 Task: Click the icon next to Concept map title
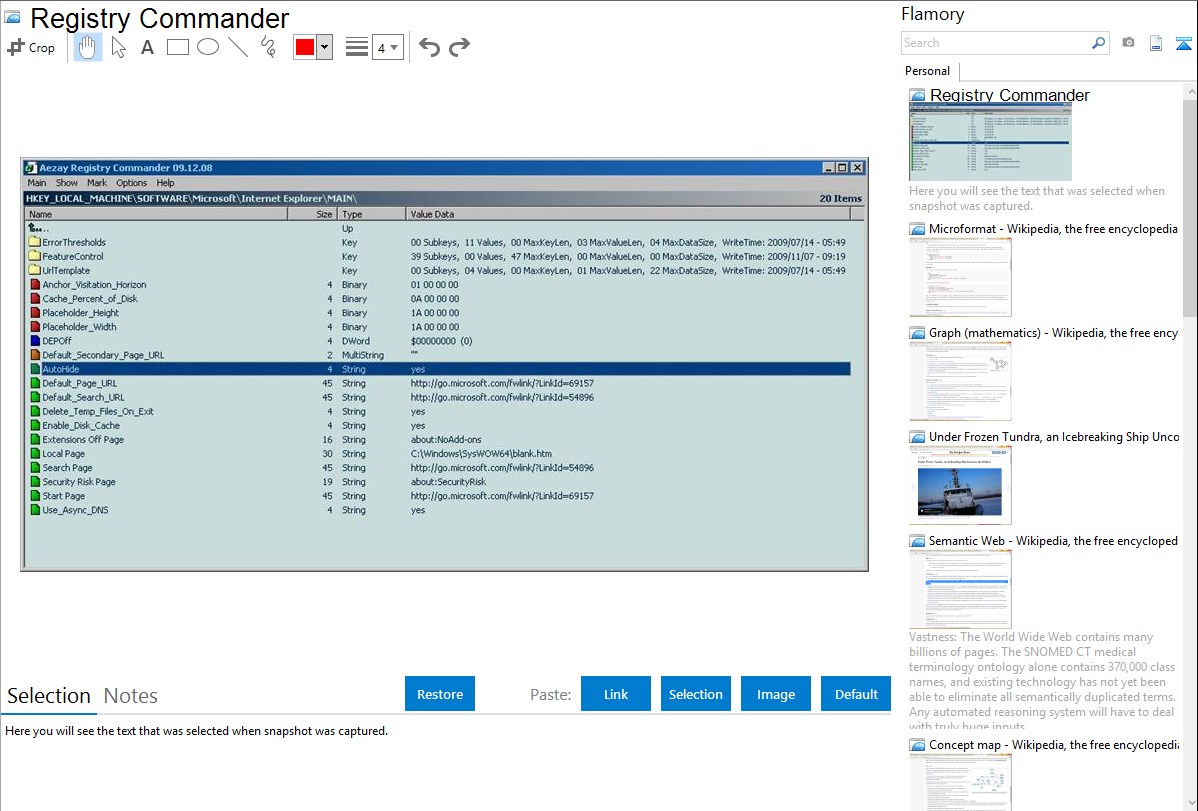click(917, 745)
